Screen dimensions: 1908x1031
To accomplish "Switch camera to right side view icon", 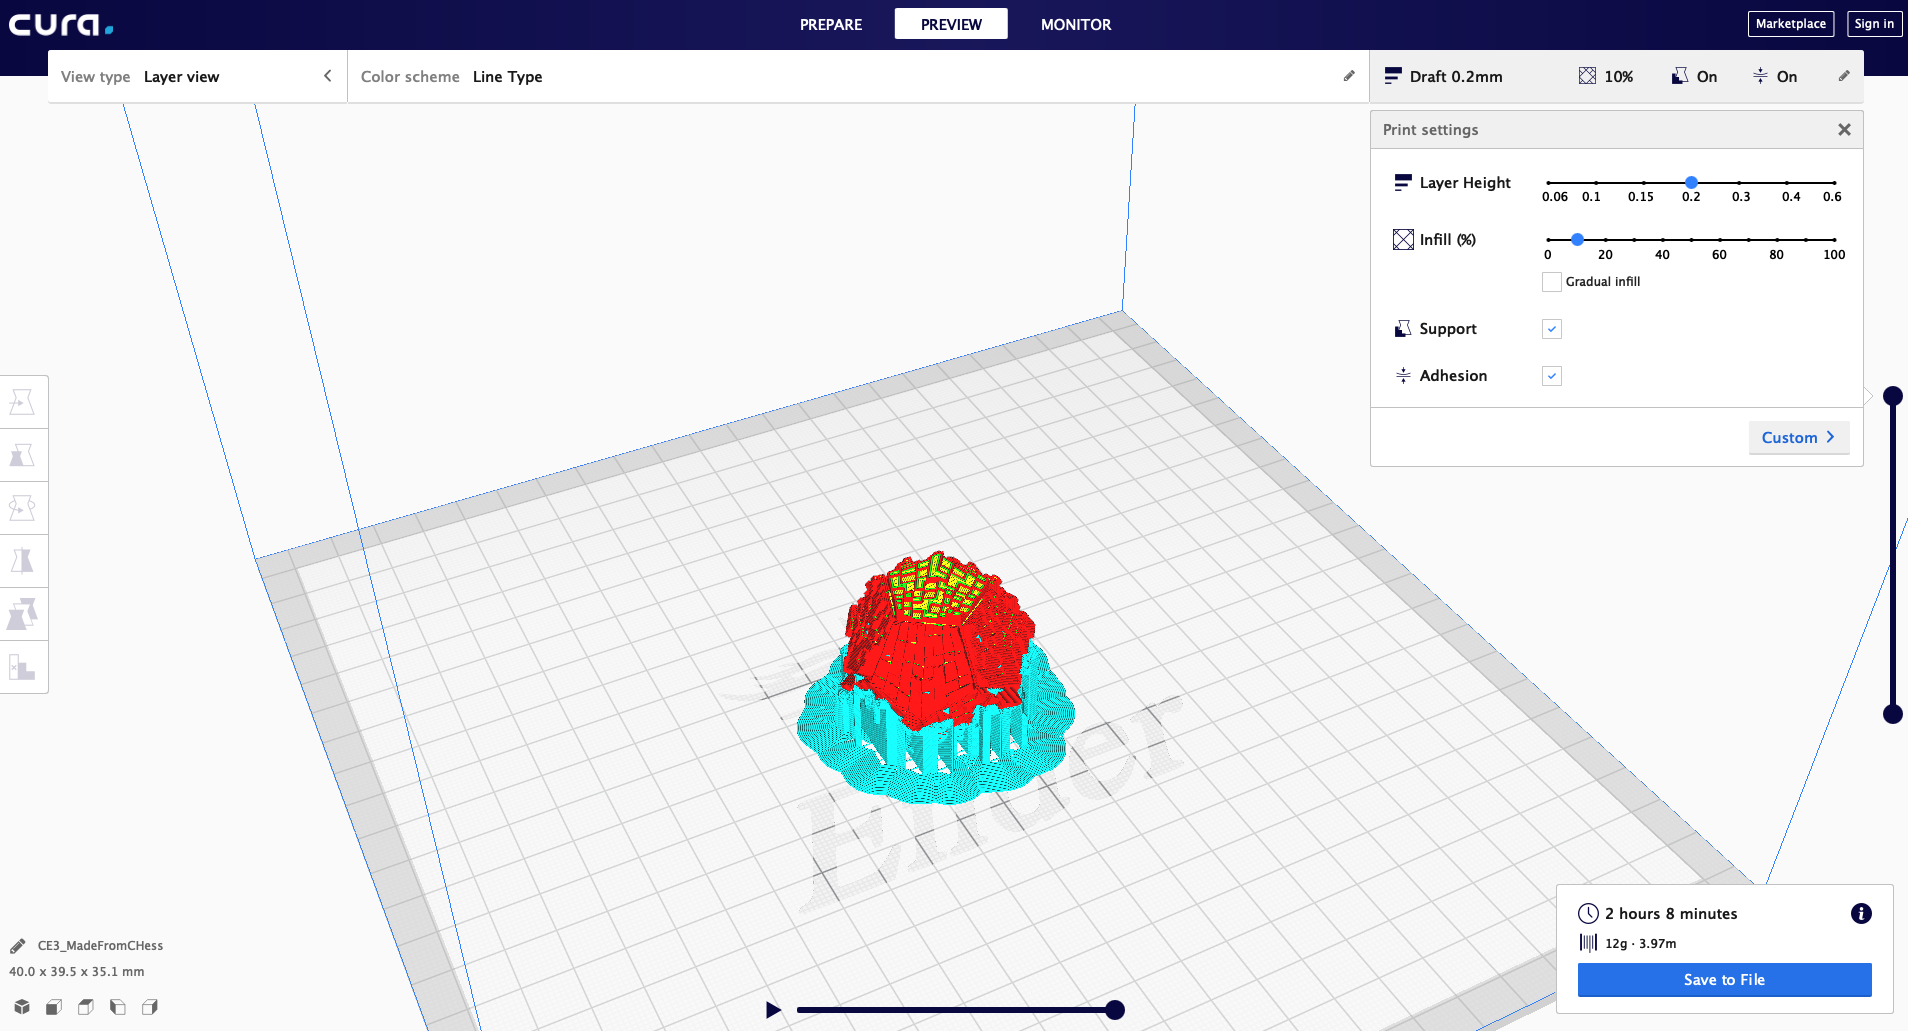I will (150, 1007).
